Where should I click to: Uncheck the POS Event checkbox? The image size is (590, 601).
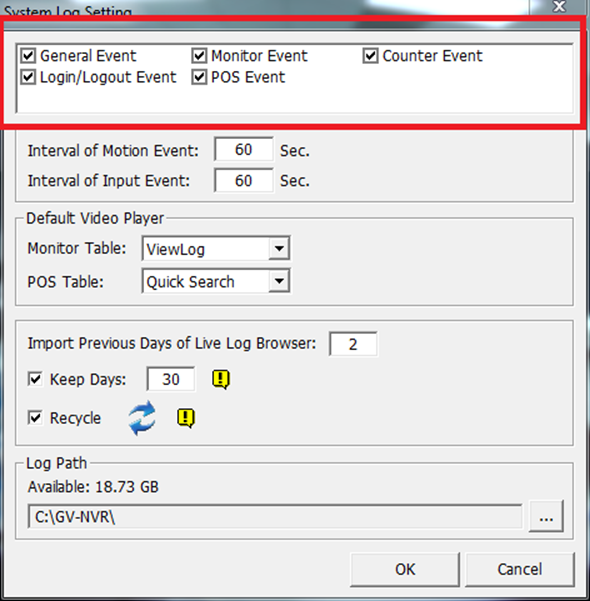199,77
